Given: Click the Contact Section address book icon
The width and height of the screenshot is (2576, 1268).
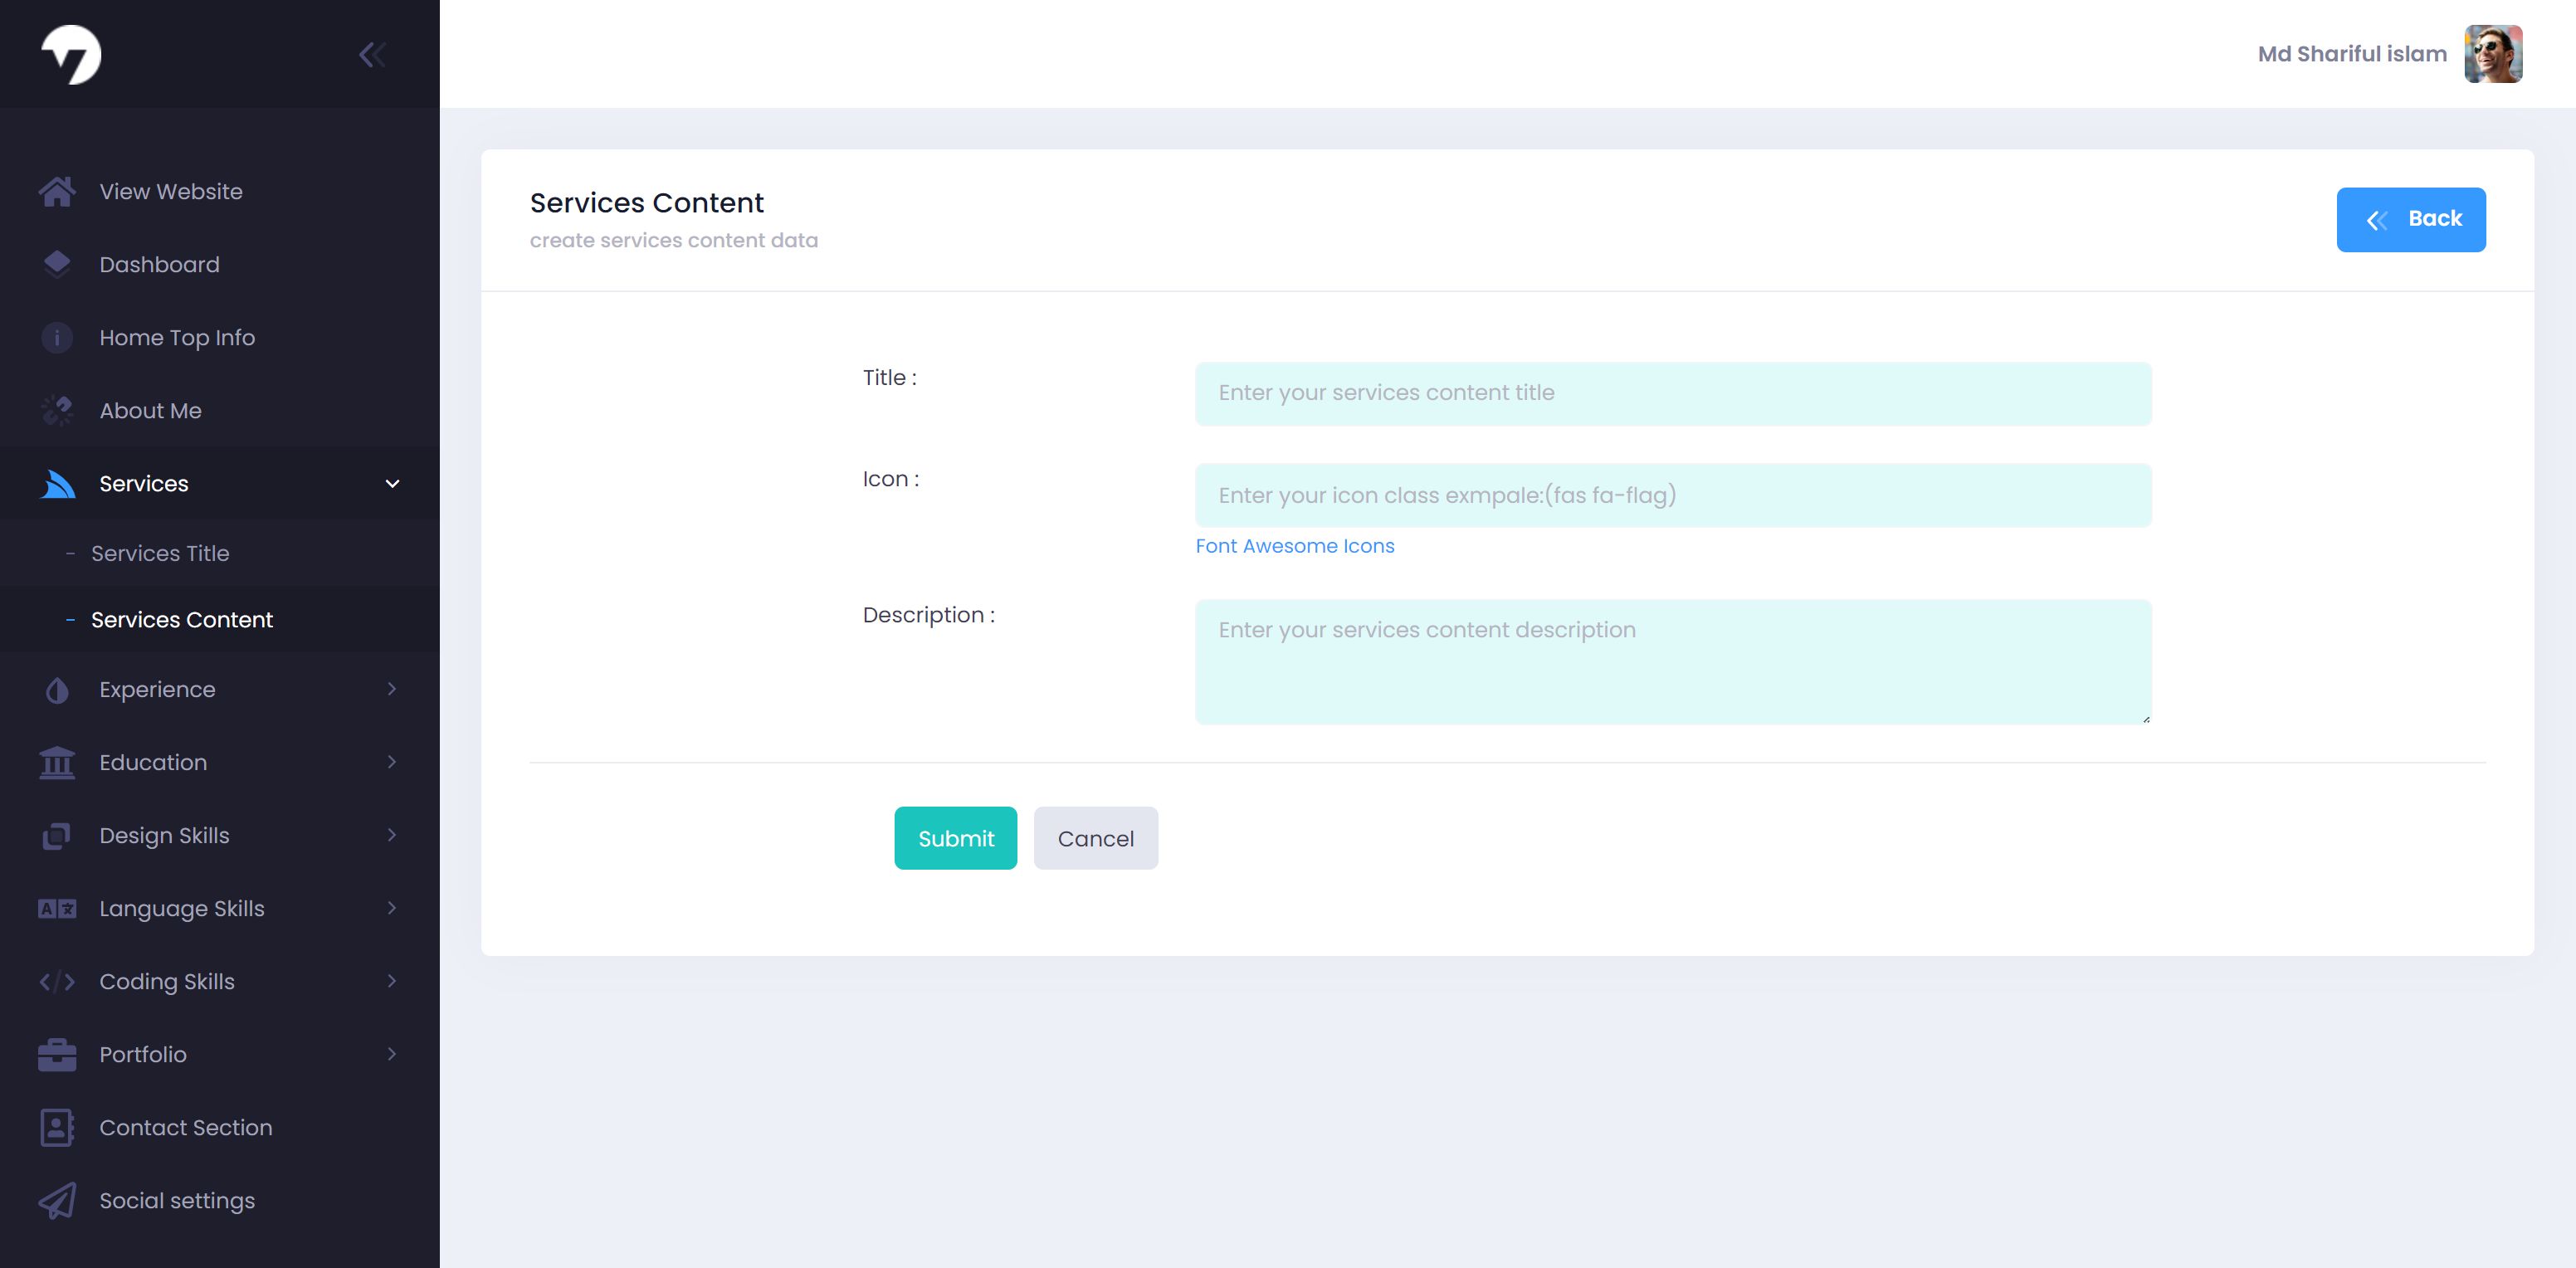Looking at the screenshot, I should click(57, 1127).
